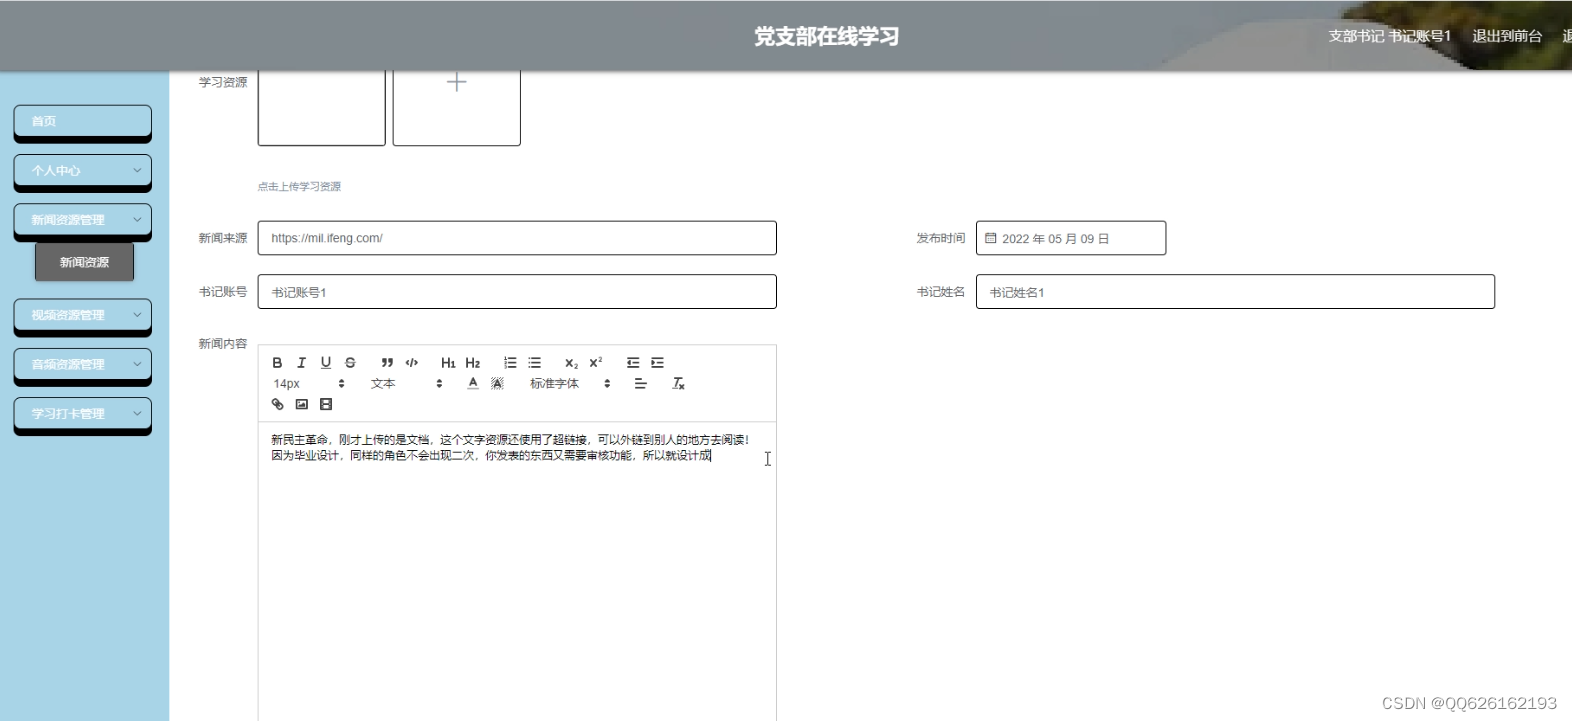Image resolution: width=1572 pixels, height=721 pixels.
Task: Open the text color picker
Action: 473,384
